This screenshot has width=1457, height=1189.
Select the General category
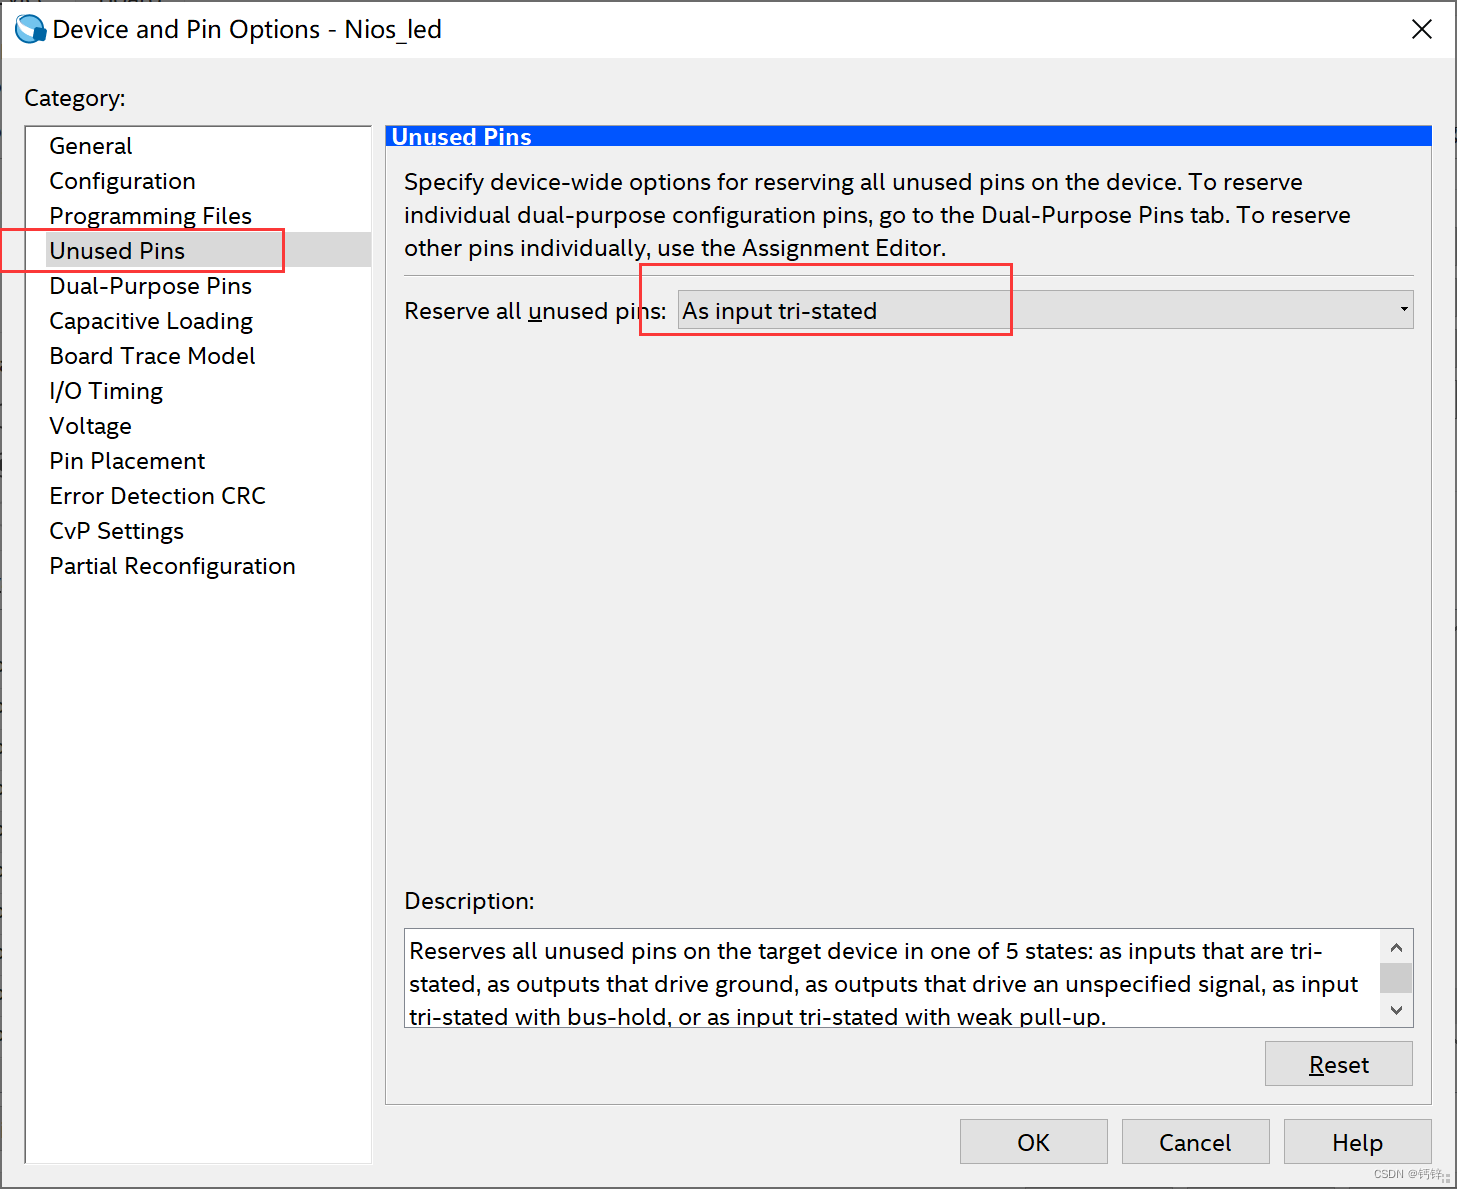90,146
